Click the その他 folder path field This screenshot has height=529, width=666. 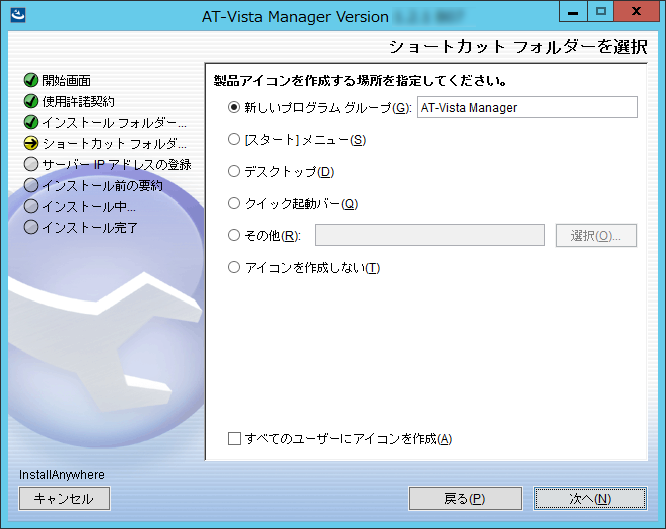(430, 235)
